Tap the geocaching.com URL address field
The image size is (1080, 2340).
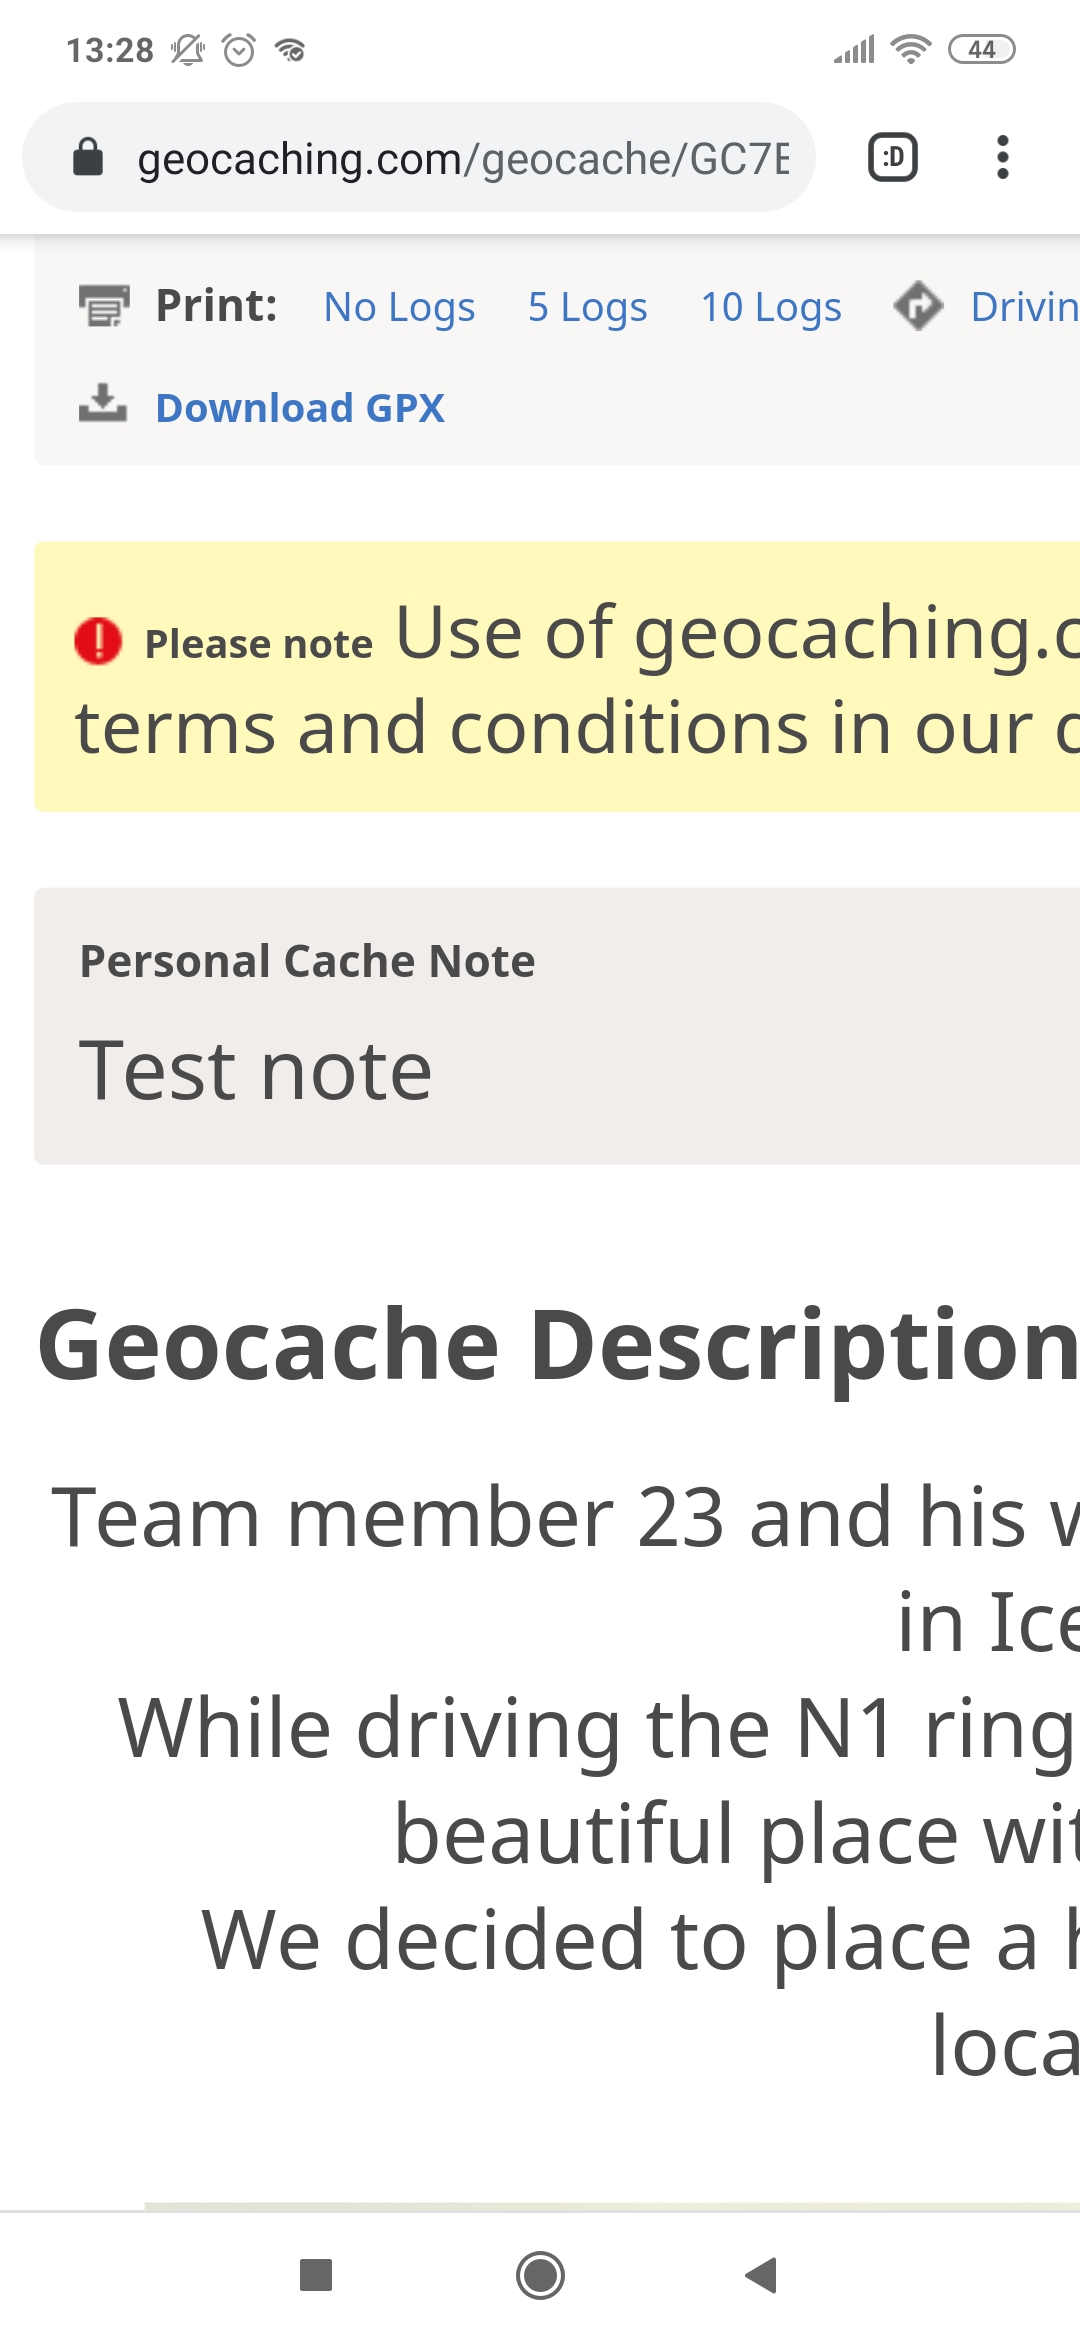tap(462, 158)
